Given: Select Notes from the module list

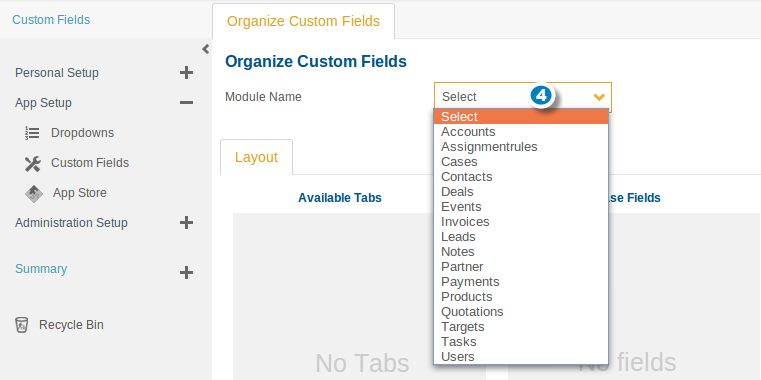Looking at the screenshot, I should [521, 252].
